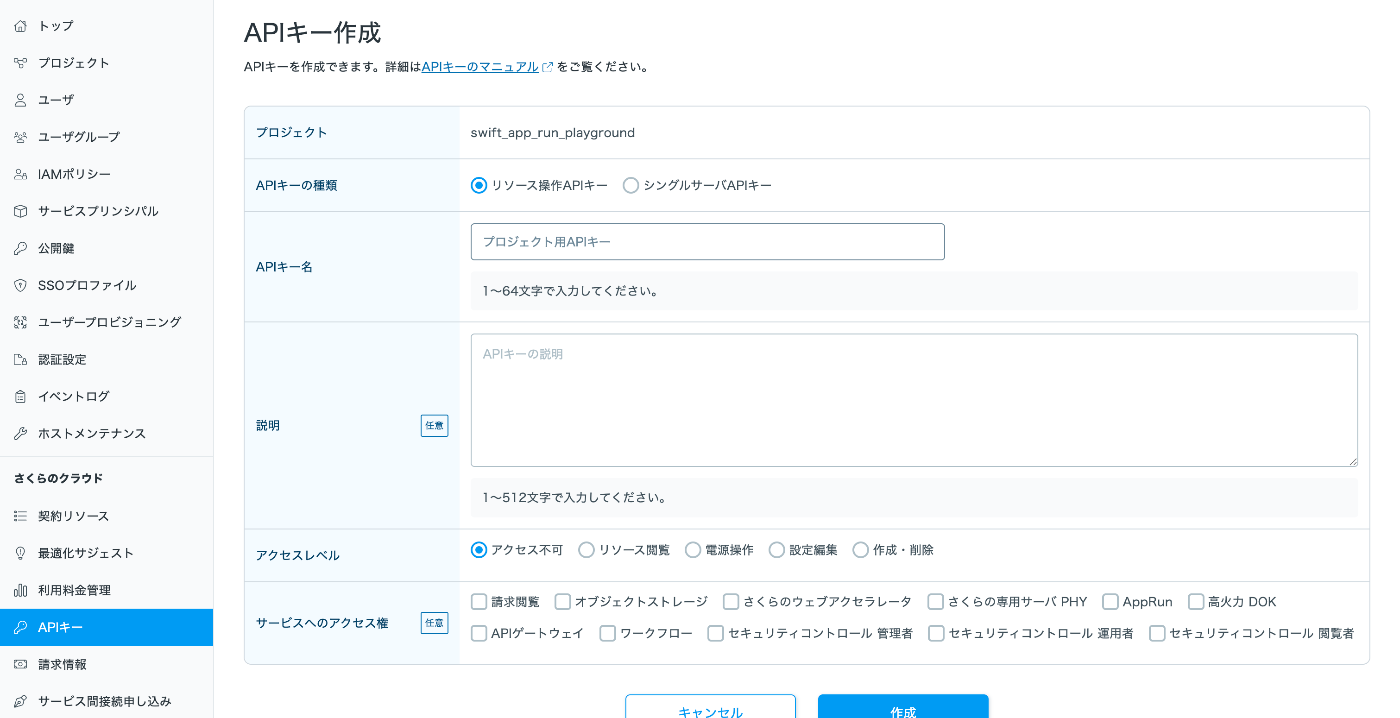Viewport: 1400px width, 718px height.
Task: Enable さくらの専用サーバ PHY access
Action: point(936,602)
